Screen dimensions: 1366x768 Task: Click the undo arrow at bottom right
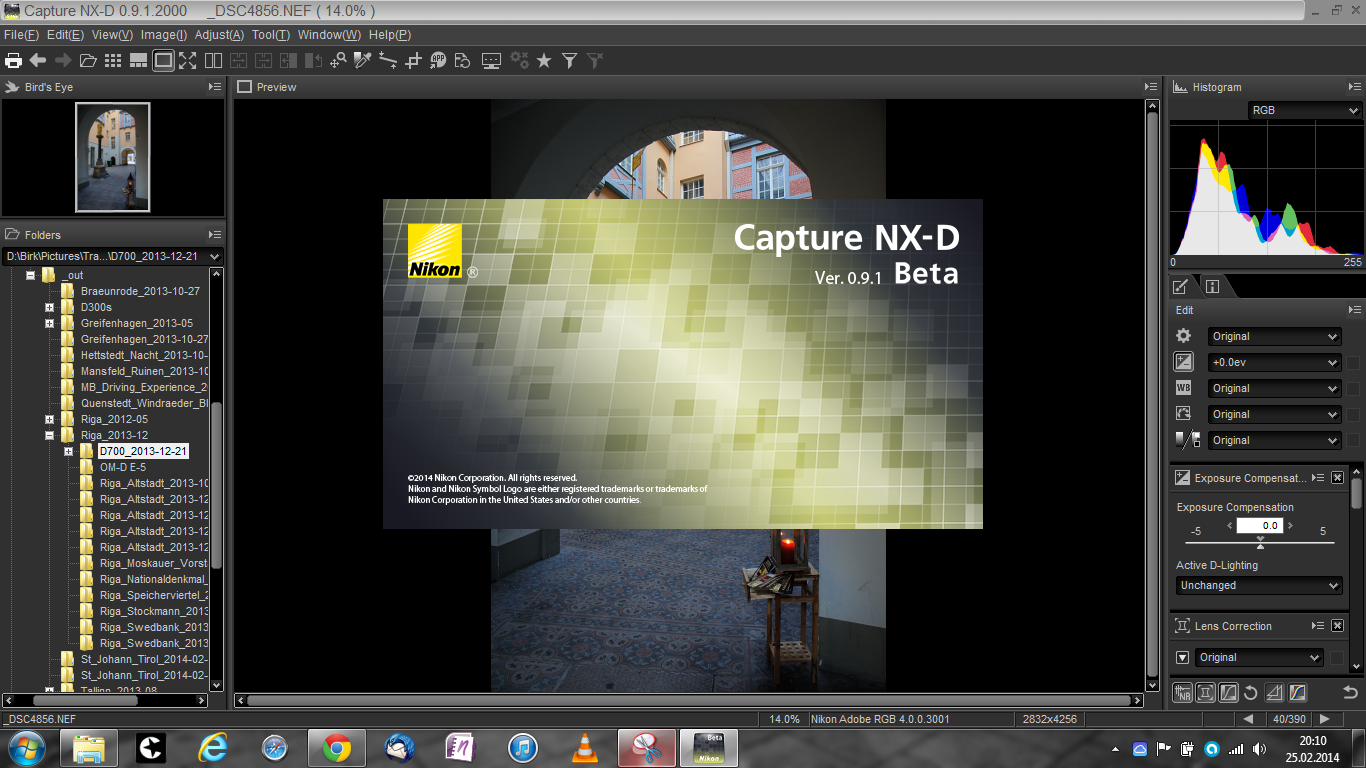pos(1350,692)
